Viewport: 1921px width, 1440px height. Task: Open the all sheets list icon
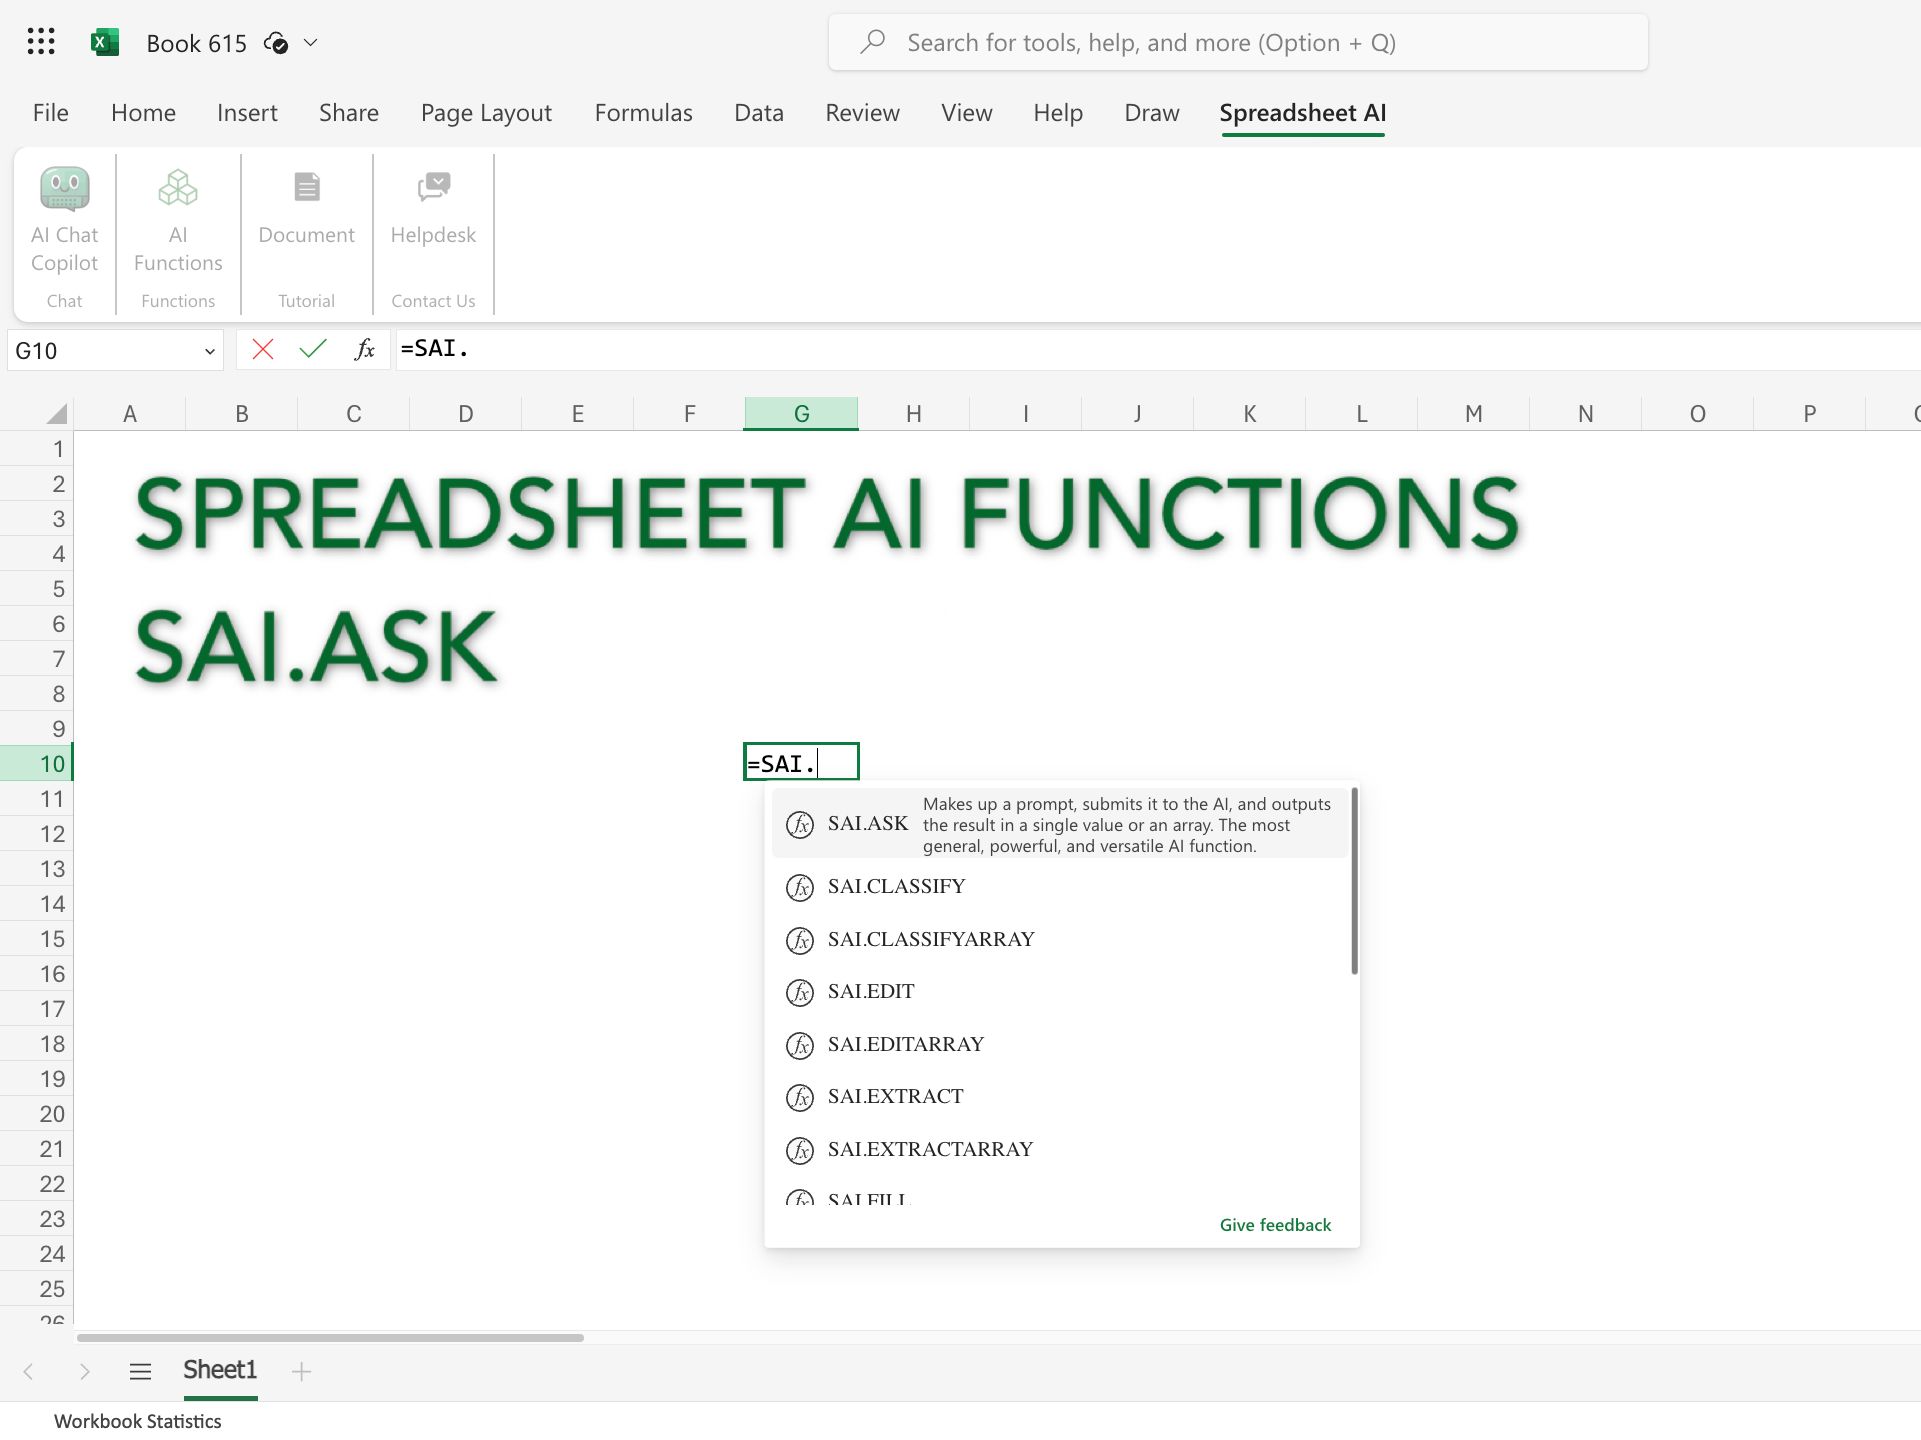tap(140, 1371)
